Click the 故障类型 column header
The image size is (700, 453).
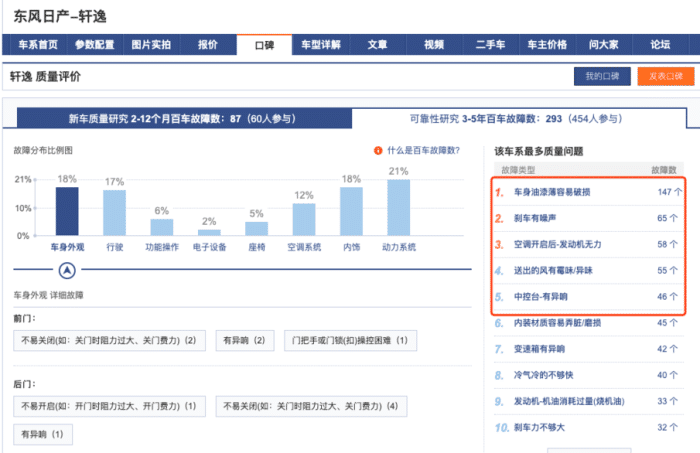(518, 170)
